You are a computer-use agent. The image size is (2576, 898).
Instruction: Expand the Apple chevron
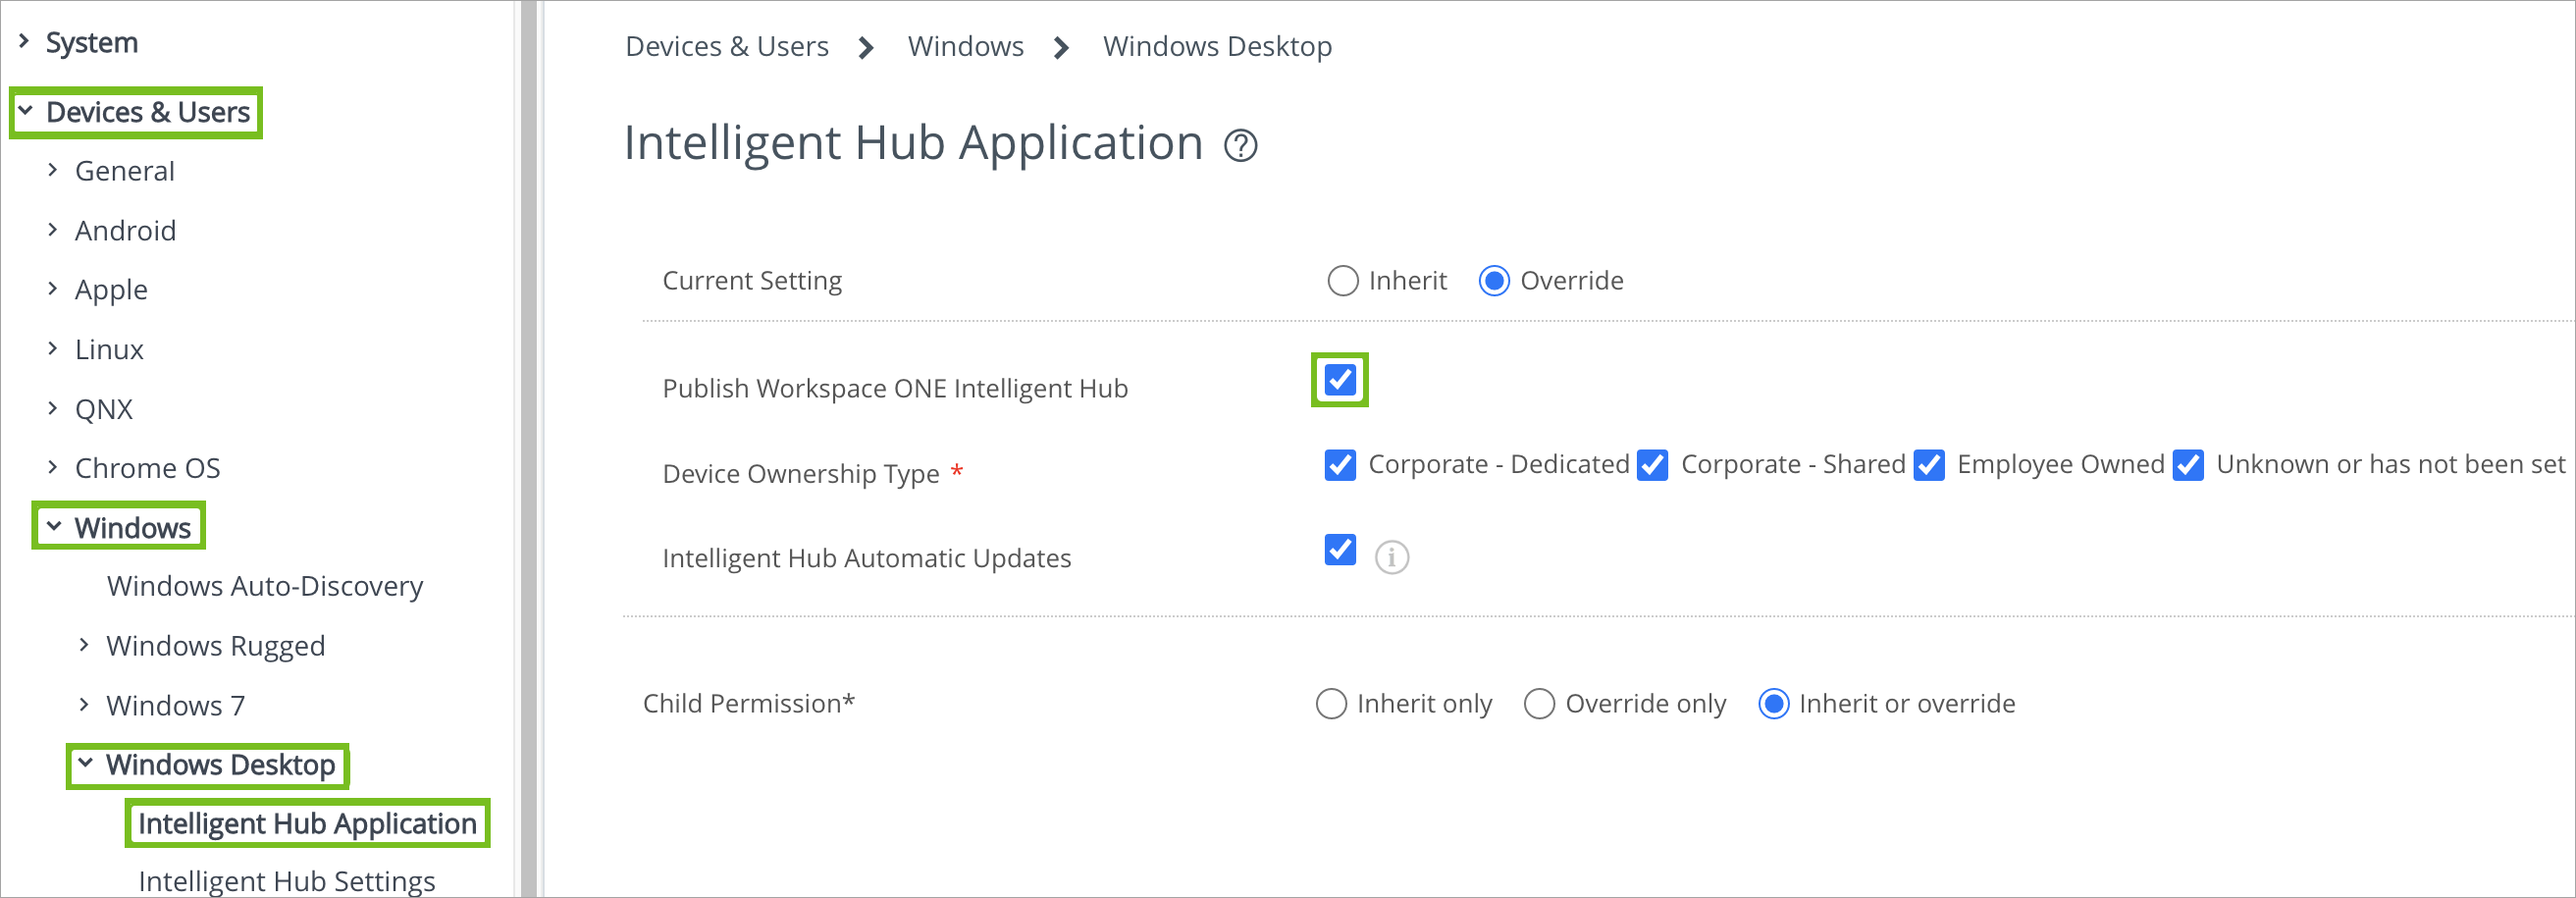[x=53, y=289]
